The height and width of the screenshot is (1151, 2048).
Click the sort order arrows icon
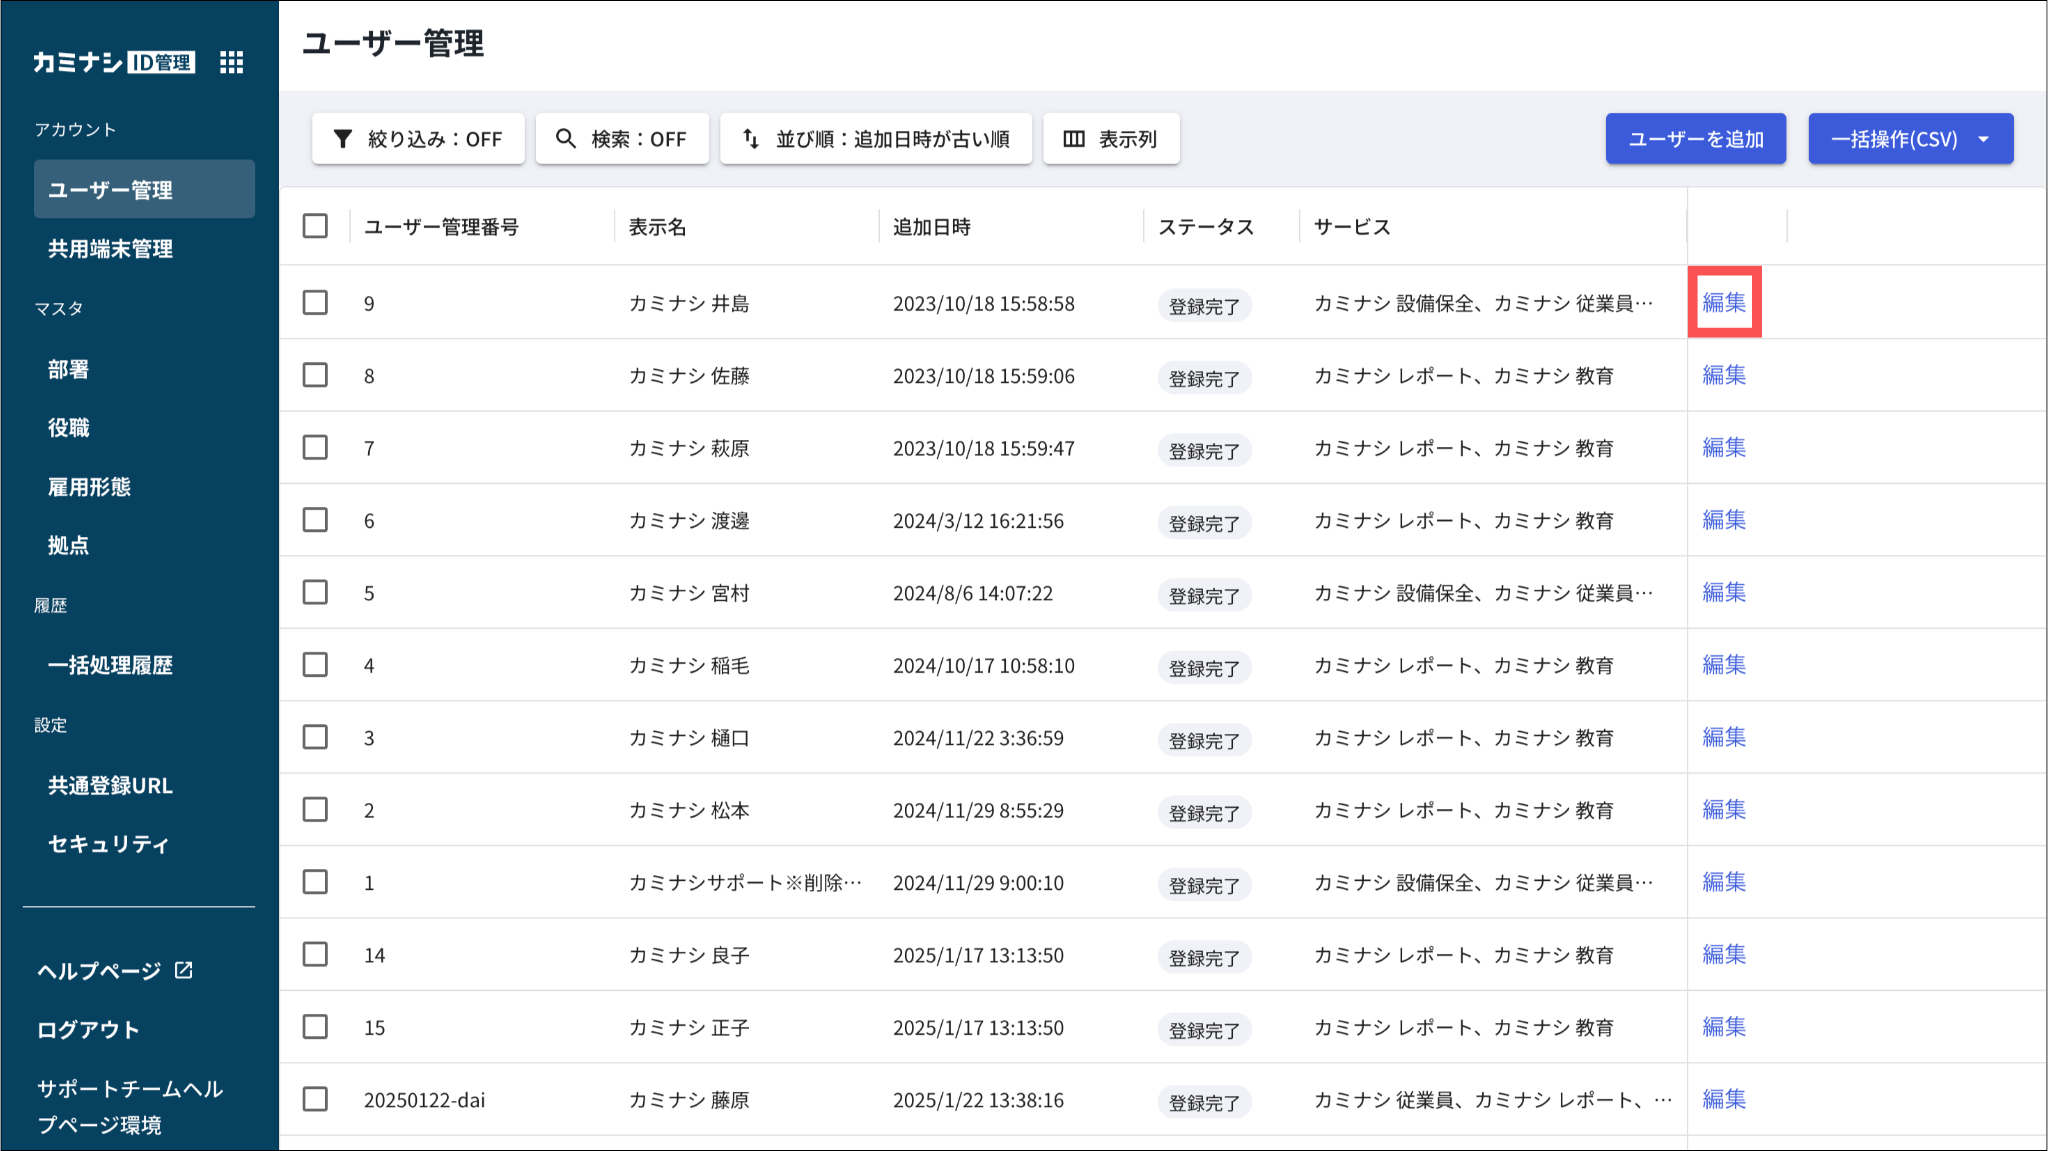point(751,139)
